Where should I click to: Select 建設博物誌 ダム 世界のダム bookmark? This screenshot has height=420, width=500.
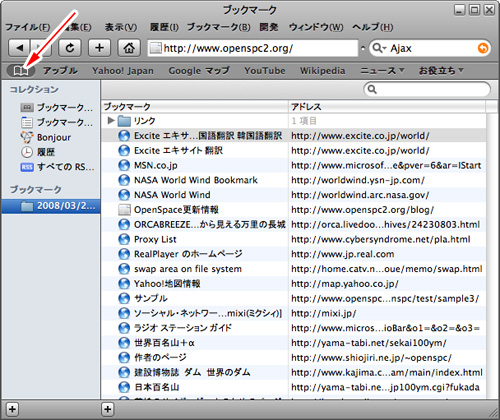293,372
